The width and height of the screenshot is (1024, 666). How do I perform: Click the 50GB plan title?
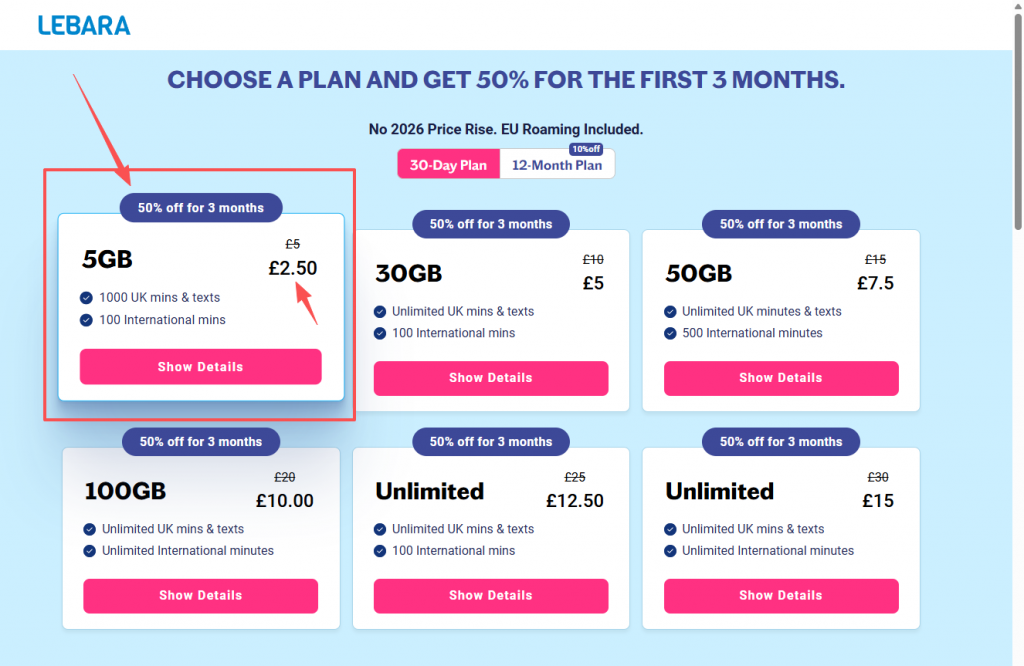[699, 273]
